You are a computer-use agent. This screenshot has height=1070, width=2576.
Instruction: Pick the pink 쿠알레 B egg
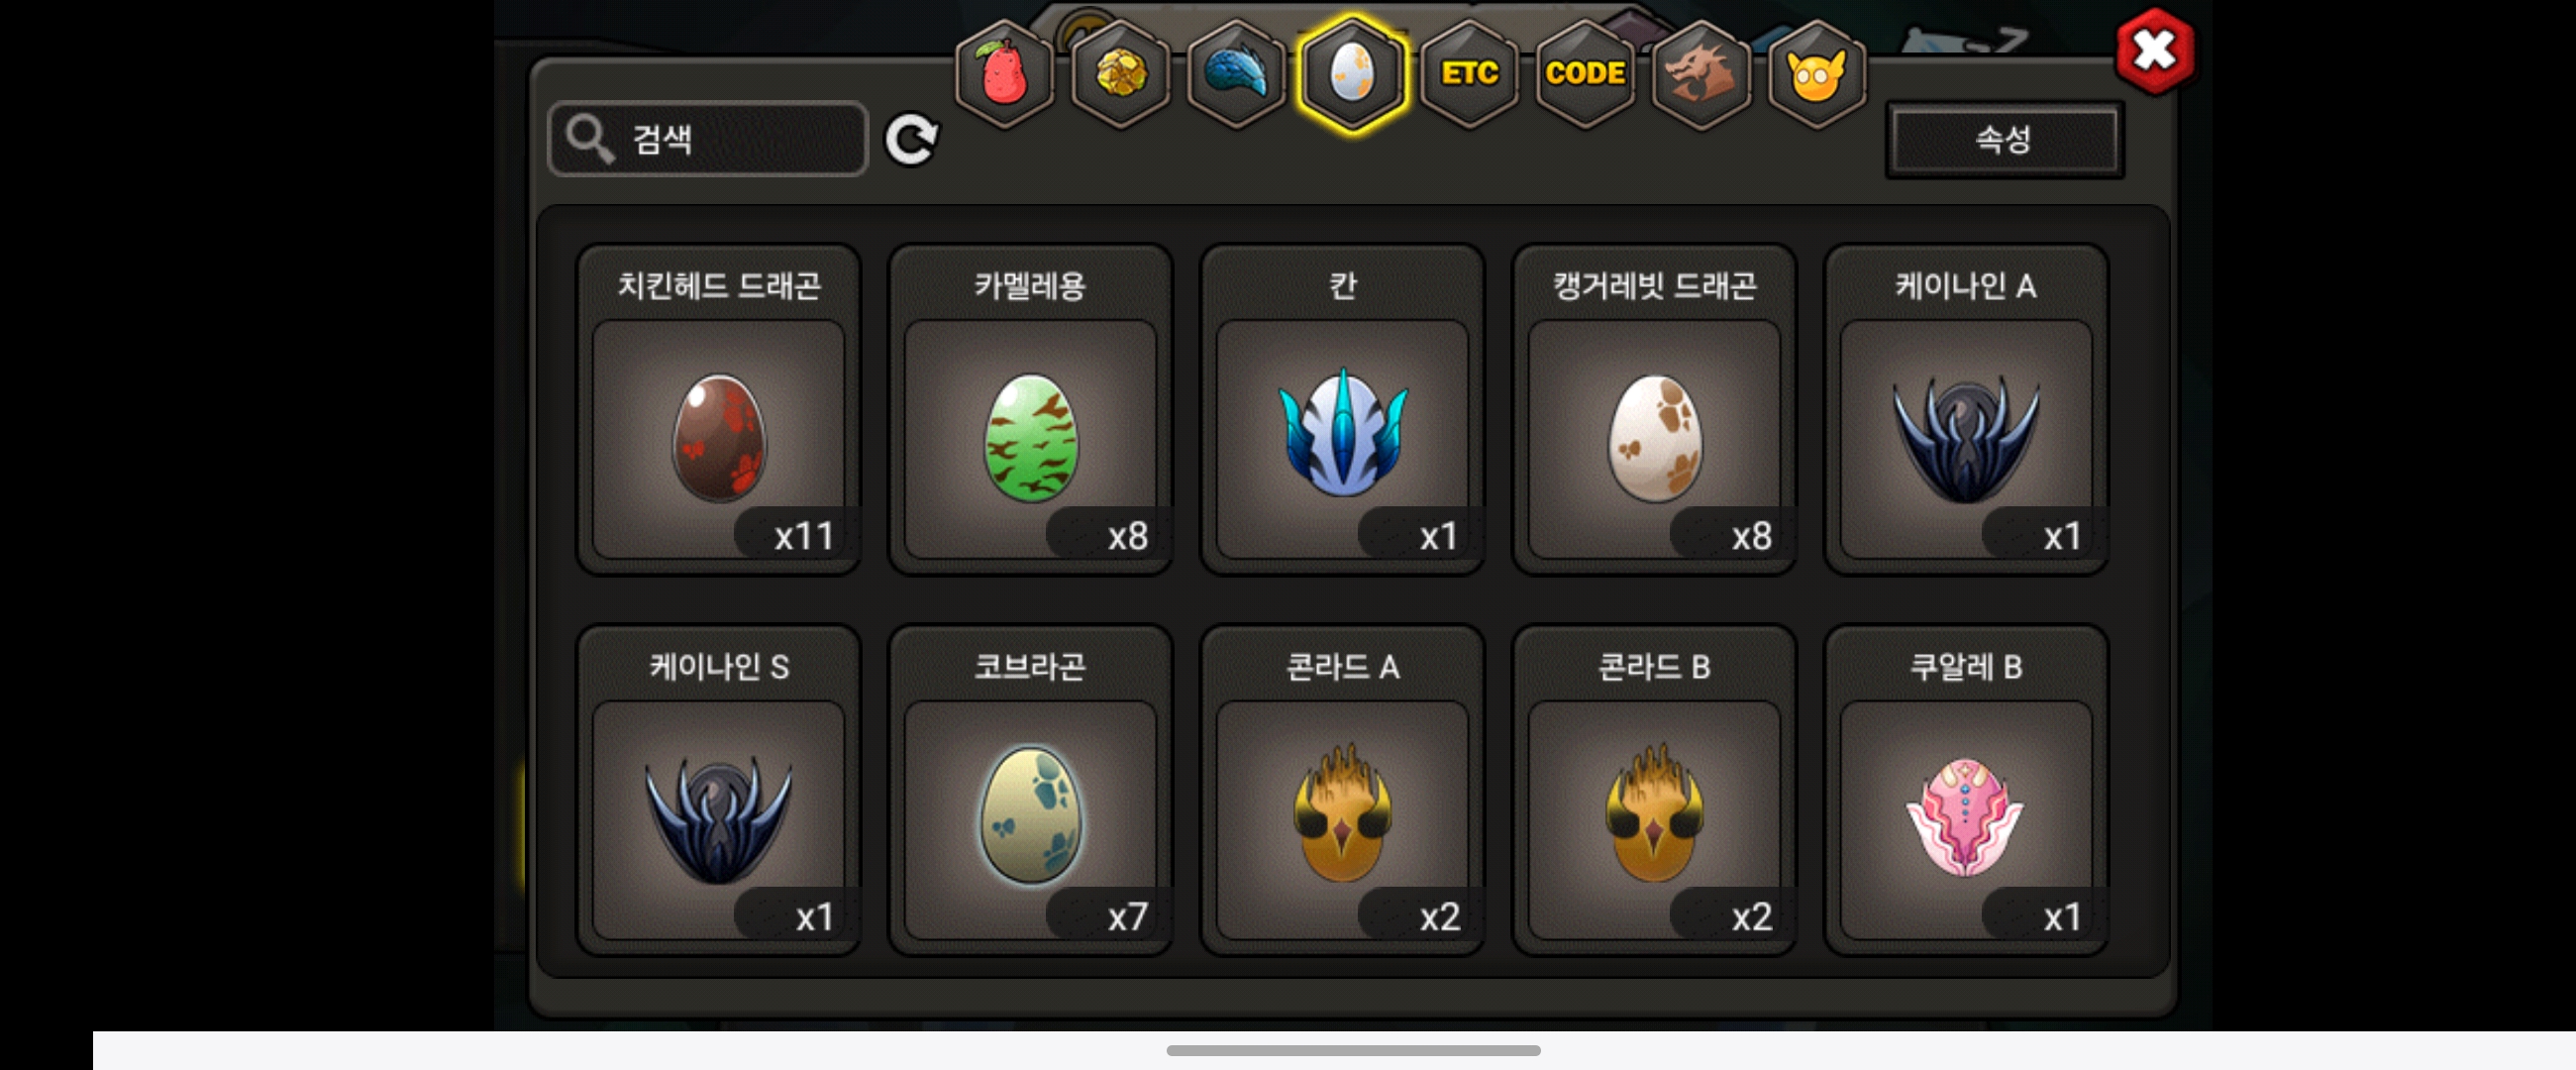pyautogui.click(x=1966, y=791)
